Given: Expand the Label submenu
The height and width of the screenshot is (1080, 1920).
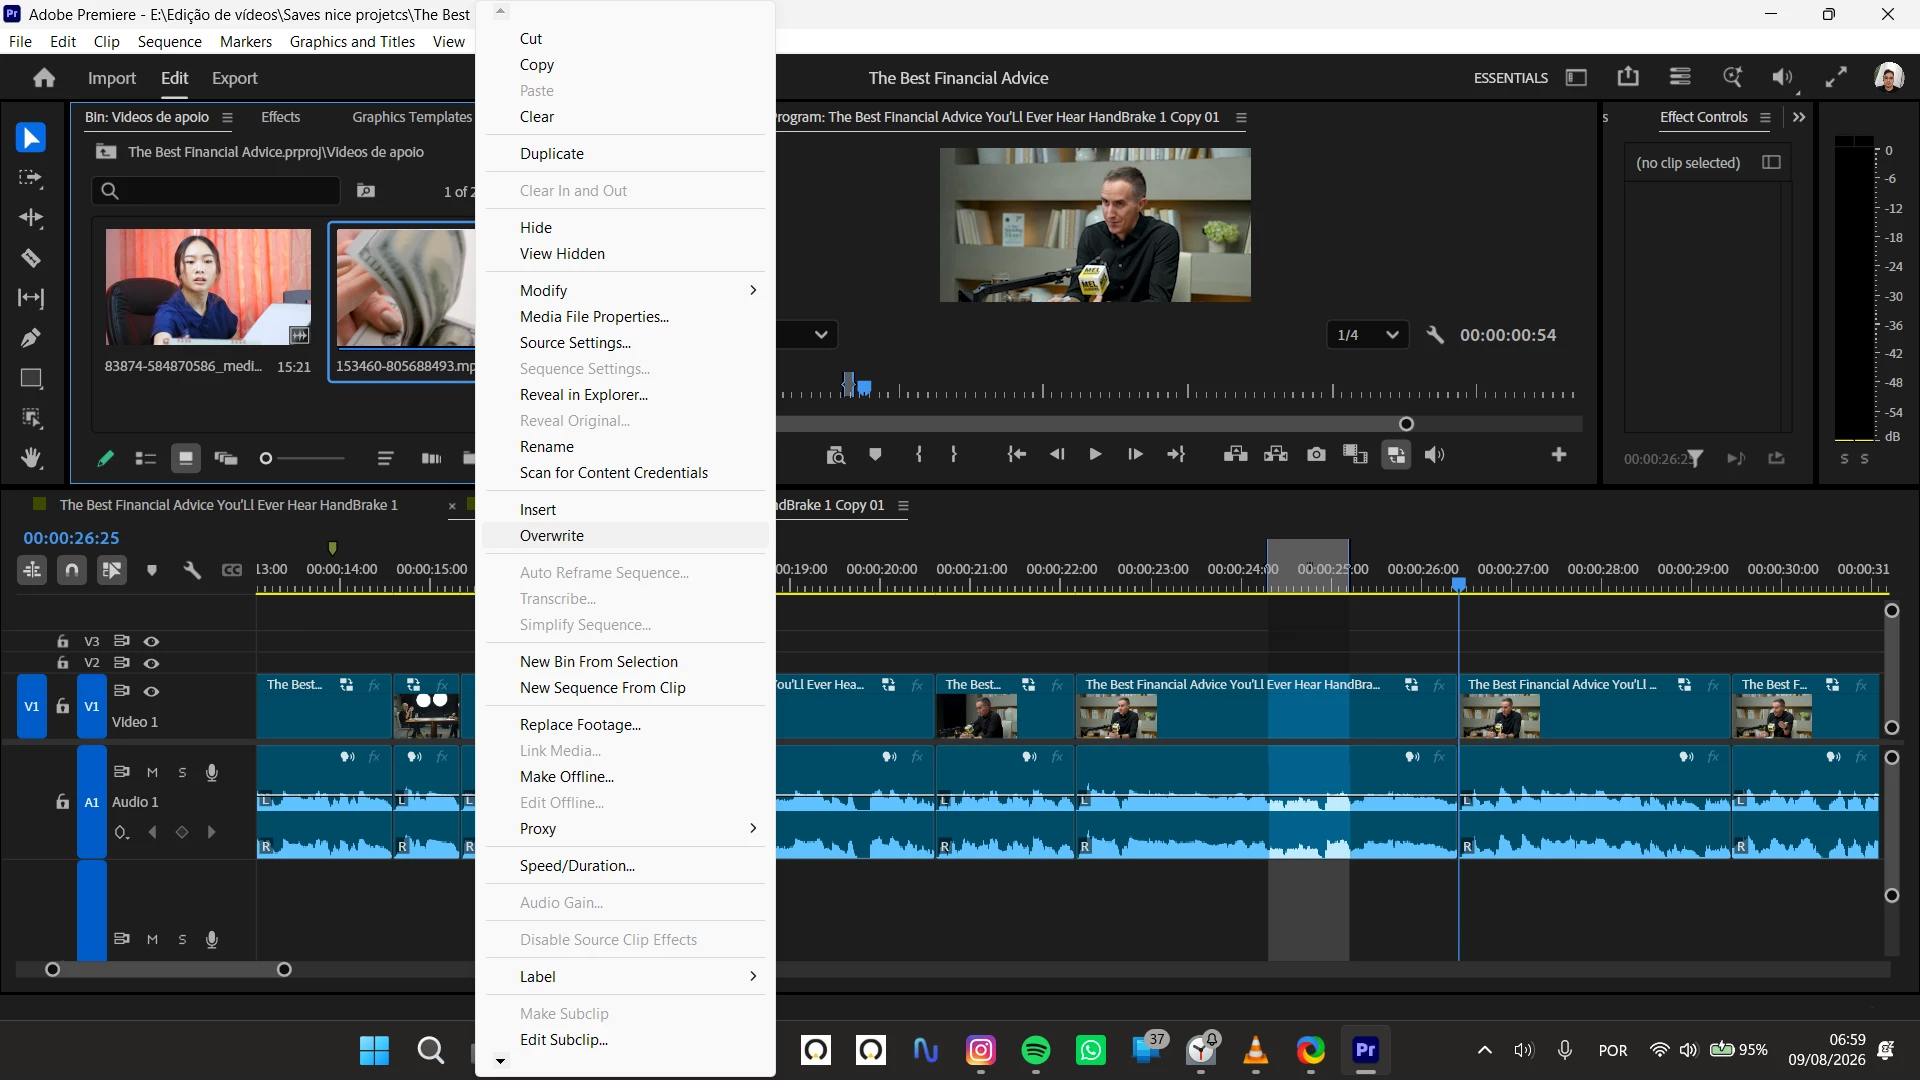Looking at the screenshot, I should (x=626, y=976).
